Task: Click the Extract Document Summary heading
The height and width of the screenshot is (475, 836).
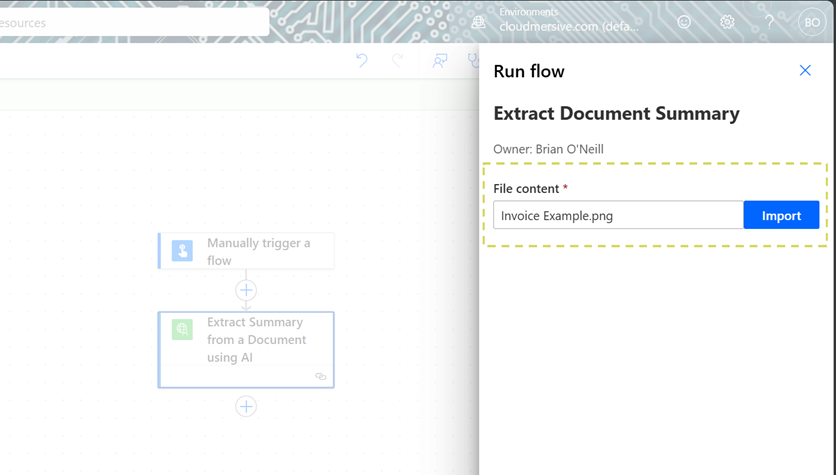Action: [616, 114]
